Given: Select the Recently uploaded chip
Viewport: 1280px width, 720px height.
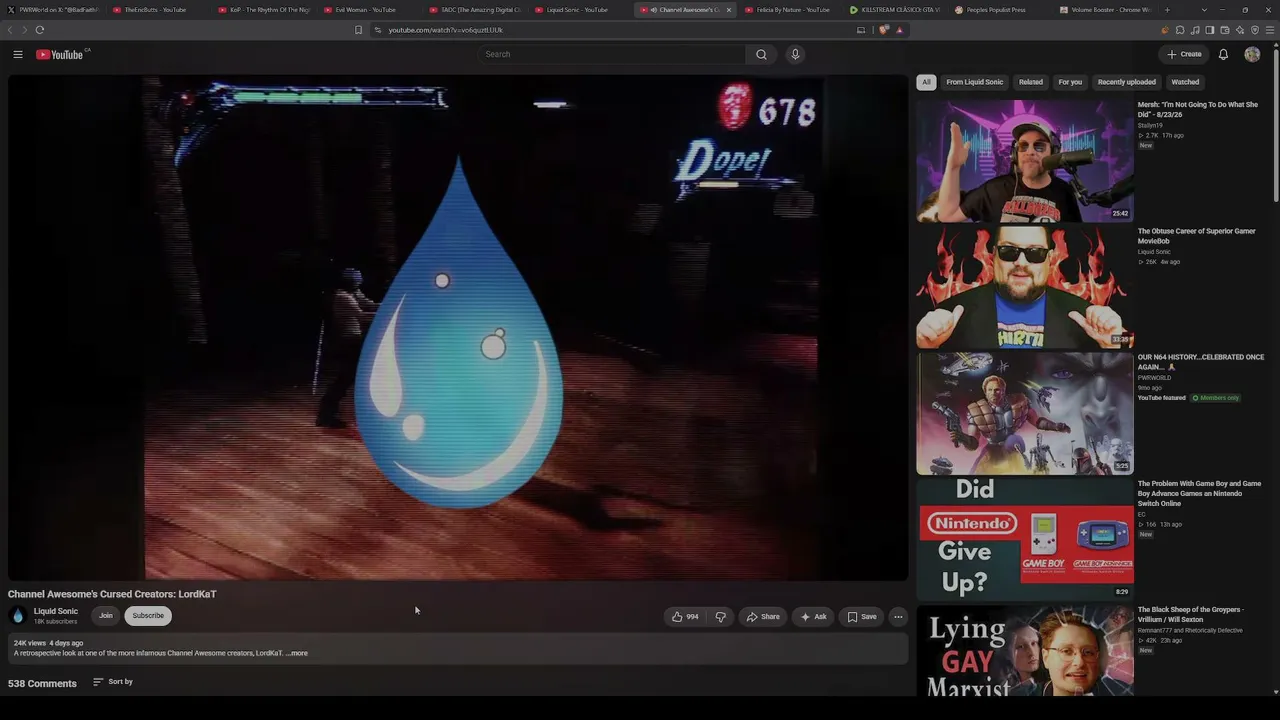Looking at the screenshot, I should click(x=1126, y=82).
